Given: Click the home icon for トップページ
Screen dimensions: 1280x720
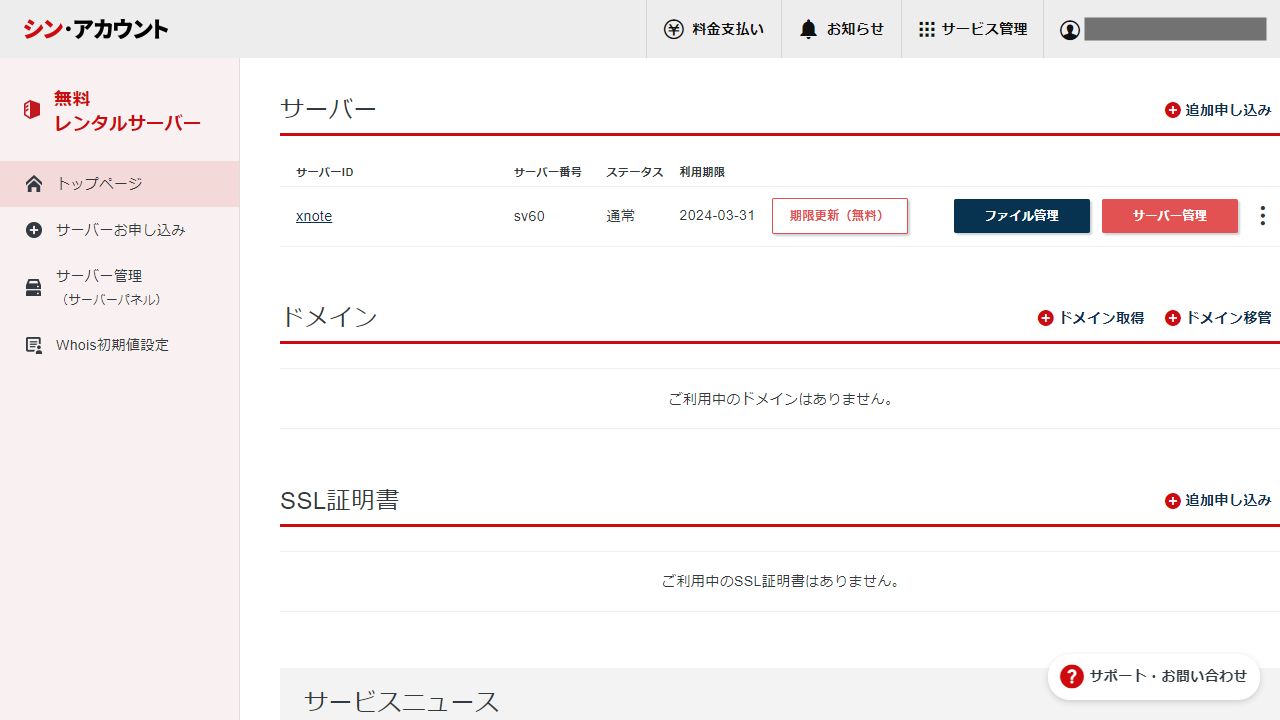Looking at the screenshot, I should [x=34, y=184].
